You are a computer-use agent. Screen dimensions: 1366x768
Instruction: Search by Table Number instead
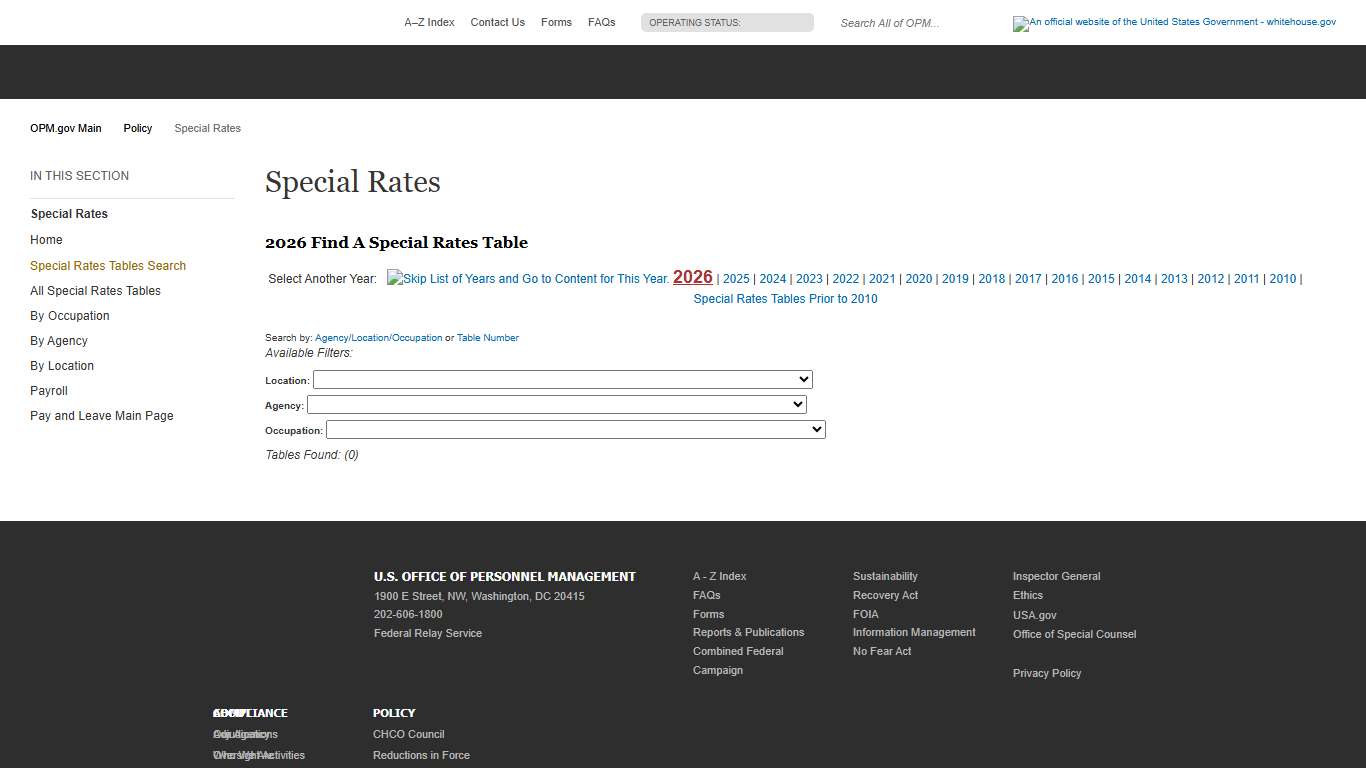pyautogui.click(x=487, y=337)
